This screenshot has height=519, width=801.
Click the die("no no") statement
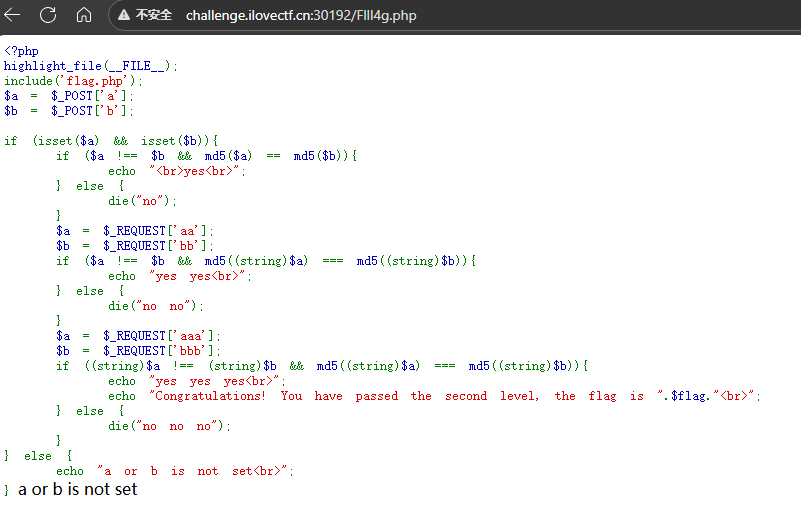click(156, 306)
